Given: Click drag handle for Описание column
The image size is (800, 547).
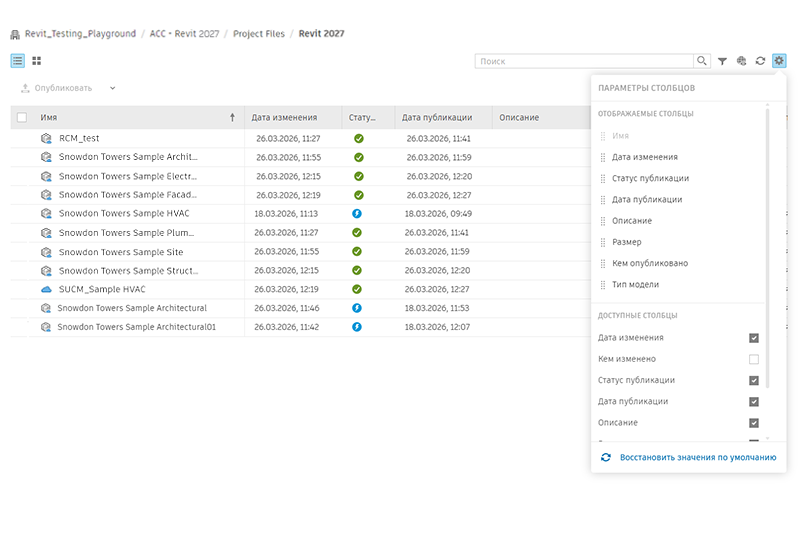Looking at the screenshot, I should pyautogui.click(x=603, y=221).
